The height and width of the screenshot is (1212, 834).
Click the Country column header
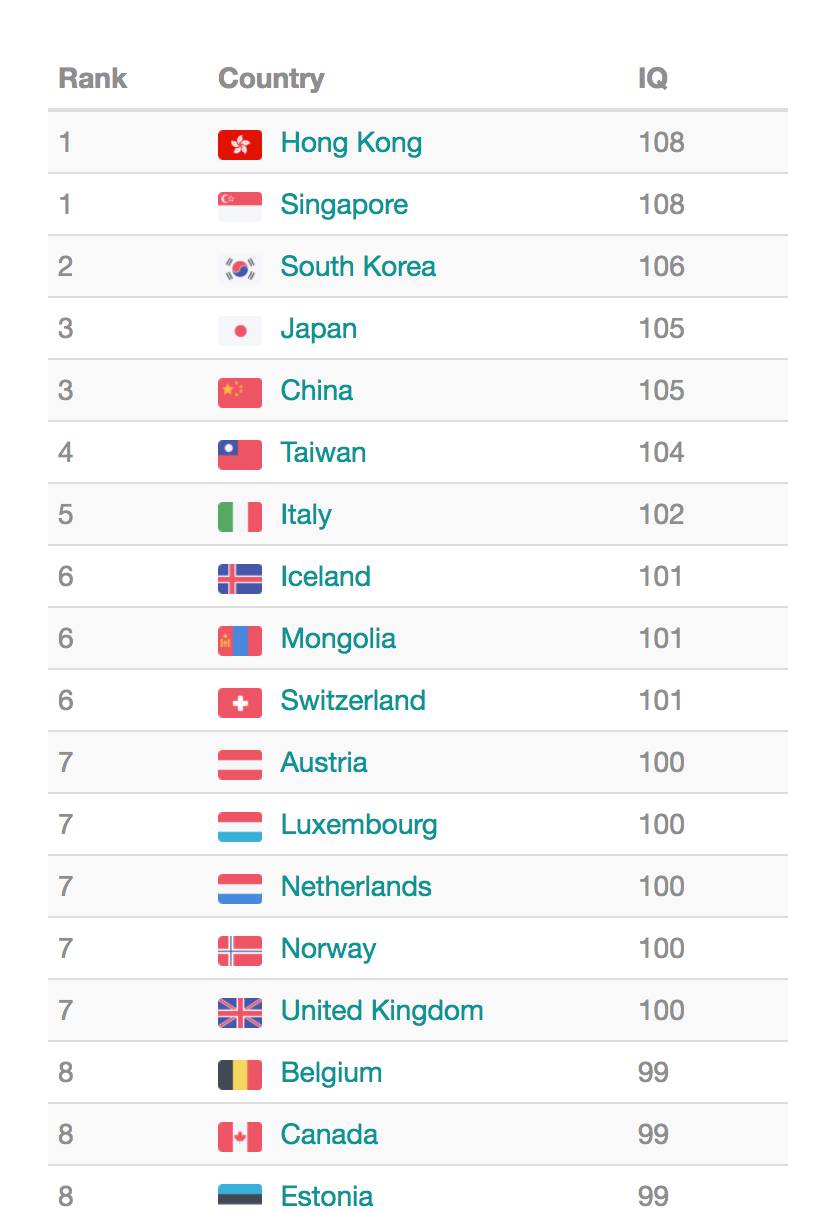coord(271,79)
